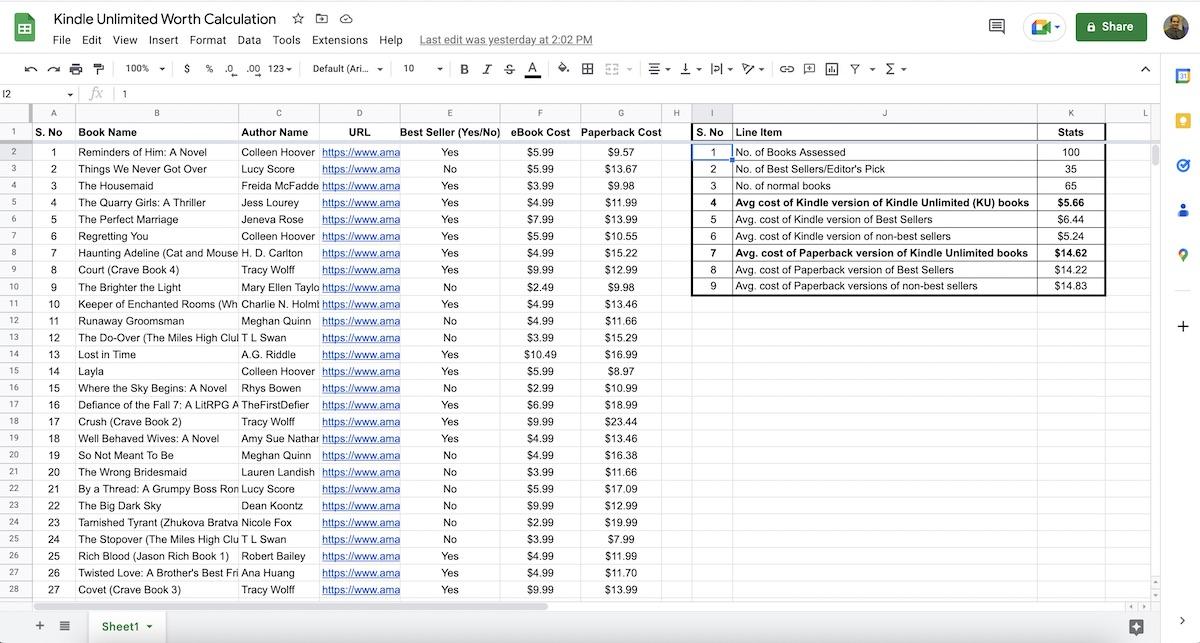1200x643 pixels.
Task: Click the Borders icon
Action: (588, 69)
